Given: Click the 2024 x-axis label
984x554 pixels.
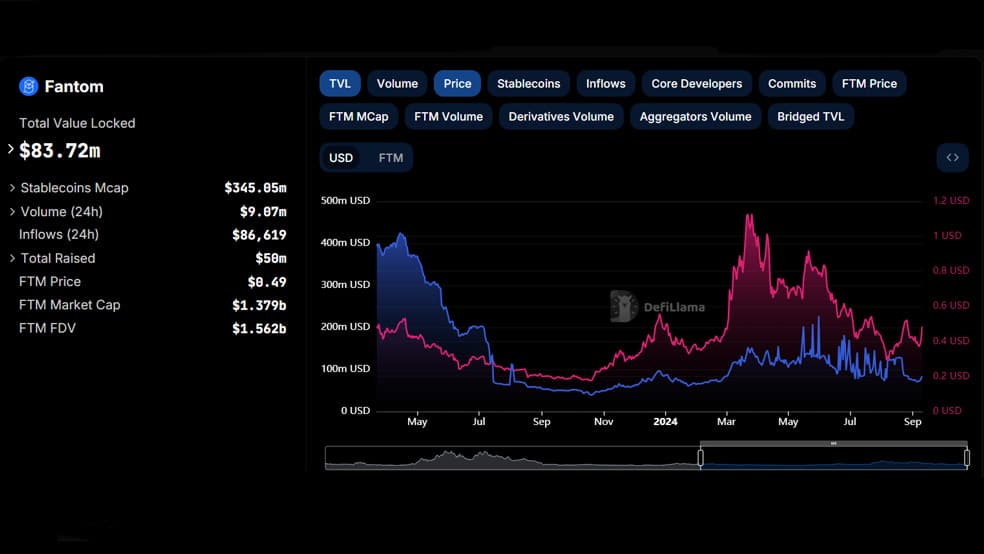Looking at the screenshot, I should 665,422.
